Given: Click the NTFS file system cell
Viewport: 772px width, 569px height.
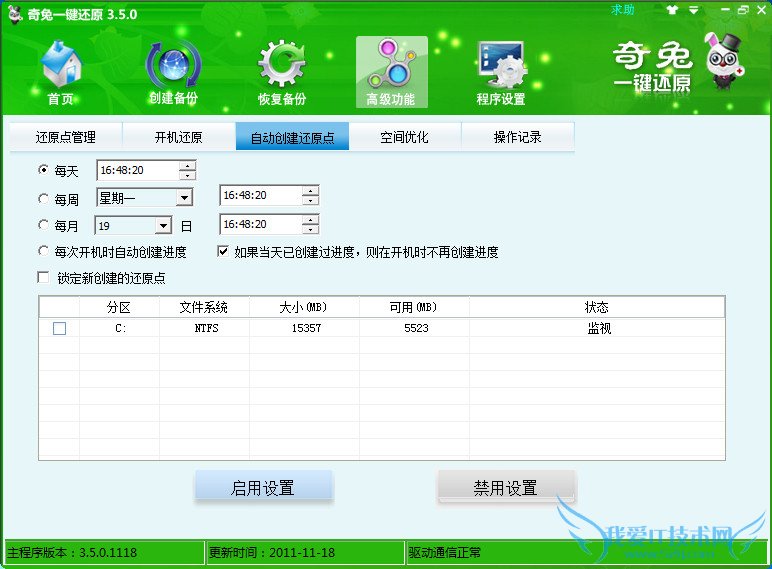Looking at the screenshot, I should point(205,328).
